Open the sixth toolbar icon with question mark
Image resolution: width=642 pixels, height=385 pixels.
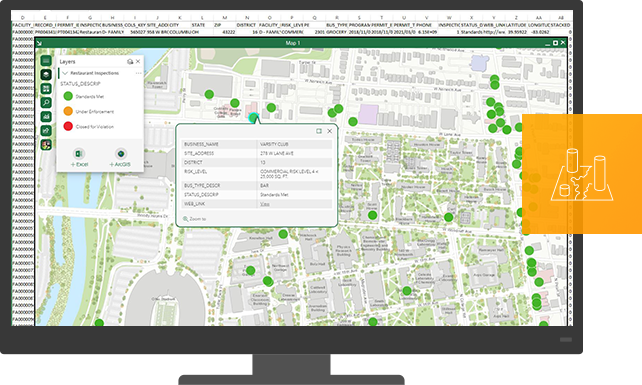(46, 131)
